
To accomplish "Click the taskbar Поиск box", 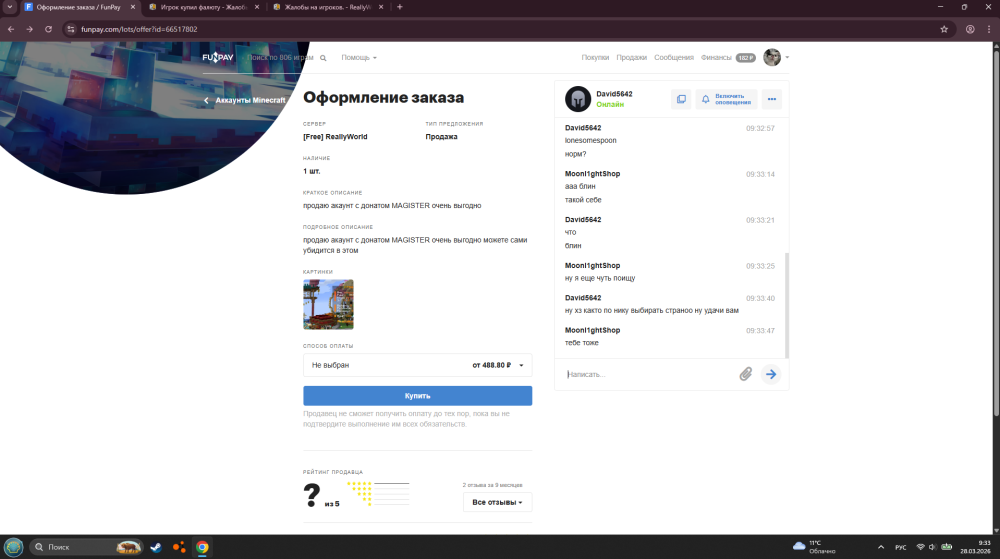I will 86,547.
